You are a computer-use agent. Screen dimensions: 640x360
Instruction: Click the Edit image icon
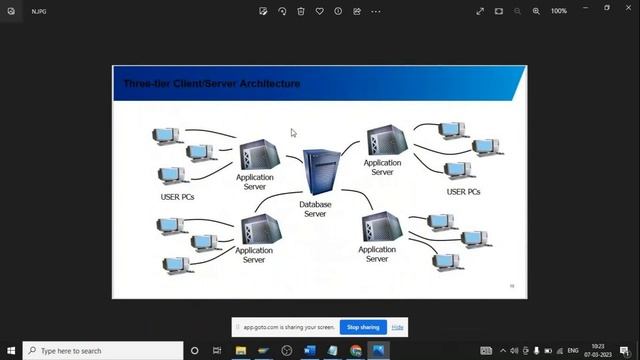[x=263, y=11]
